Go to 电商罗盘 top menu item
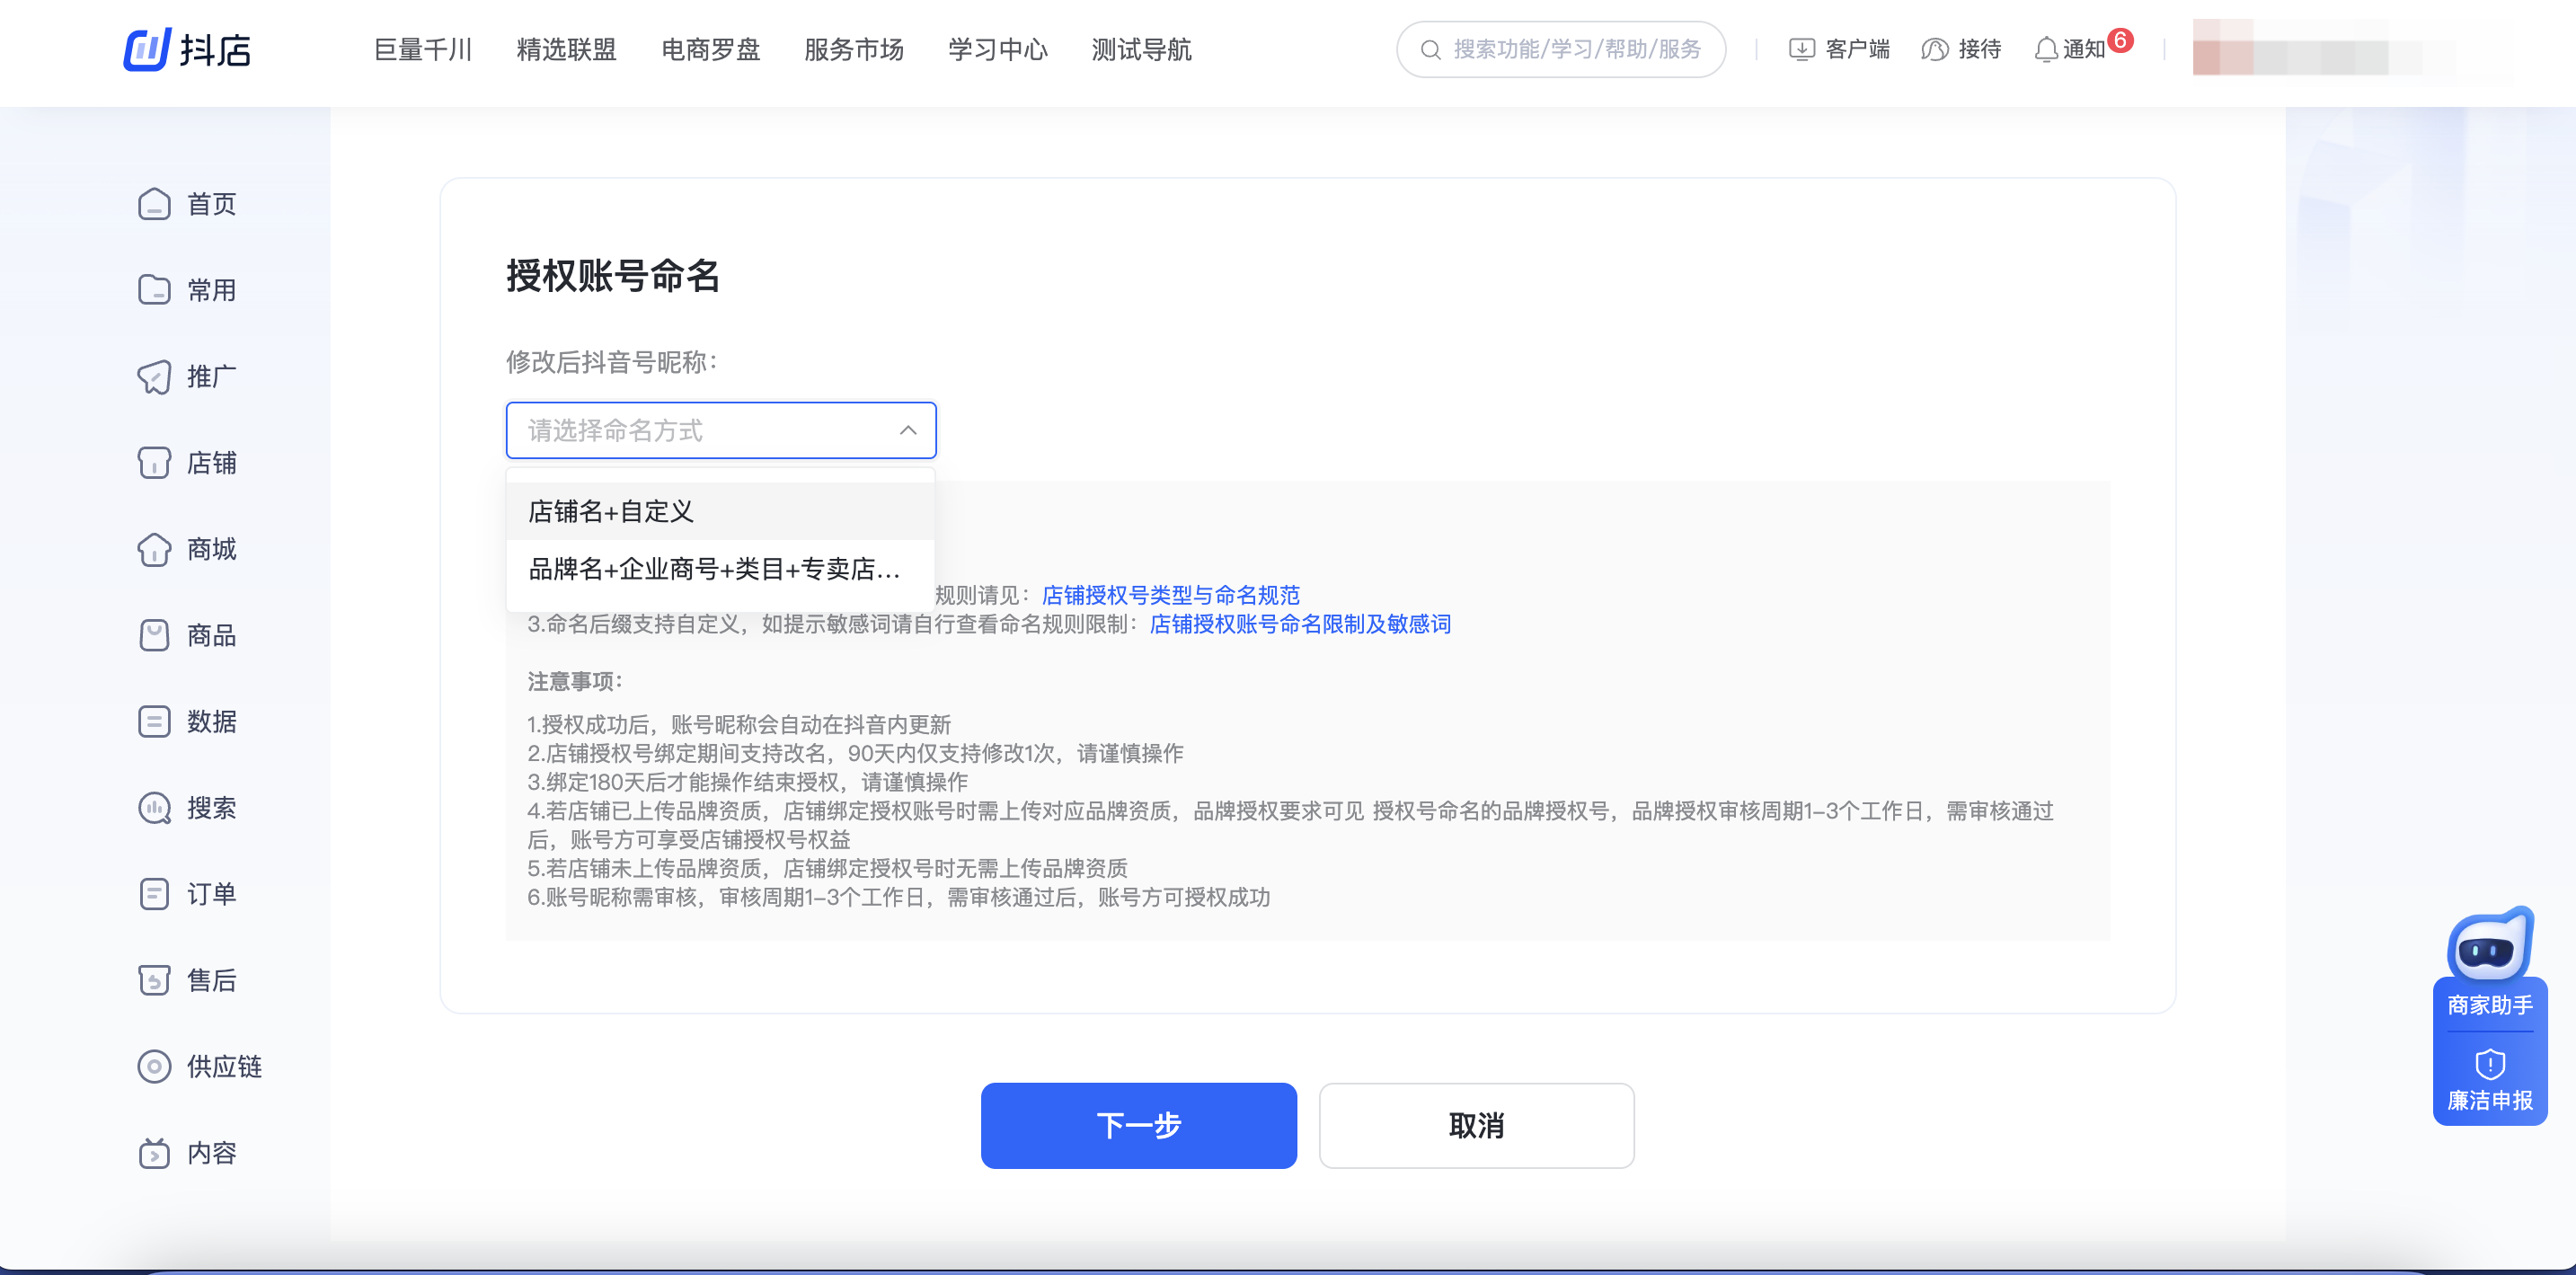2576x1275 pixels. click(710, 49)
